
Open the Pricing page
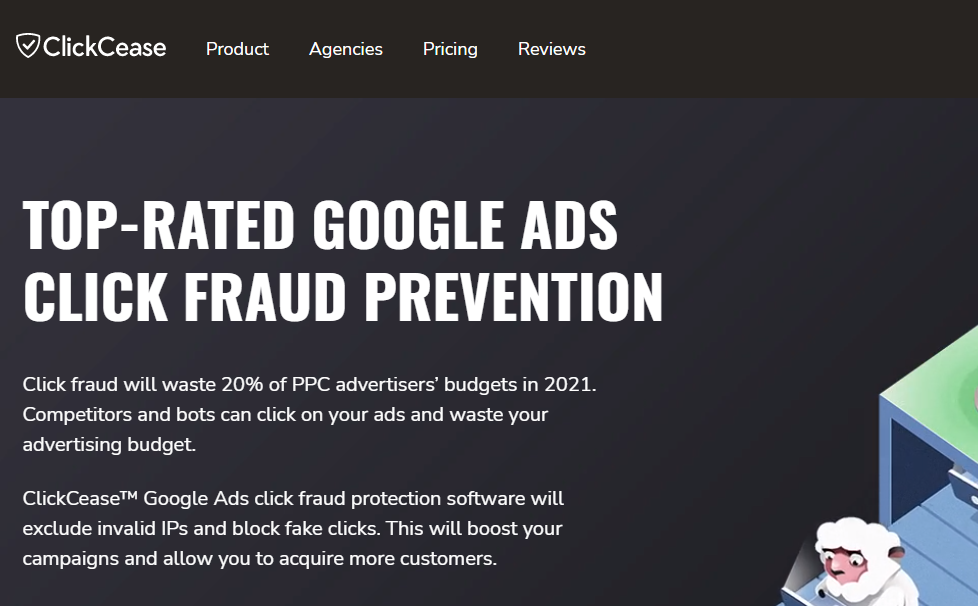[x=450, y=49]
